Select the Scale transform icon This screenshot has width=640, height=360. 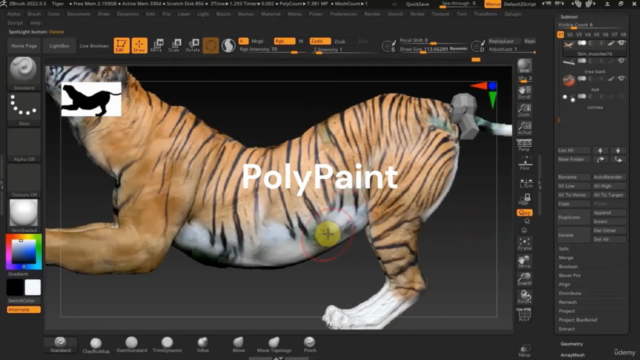[175, 45]
